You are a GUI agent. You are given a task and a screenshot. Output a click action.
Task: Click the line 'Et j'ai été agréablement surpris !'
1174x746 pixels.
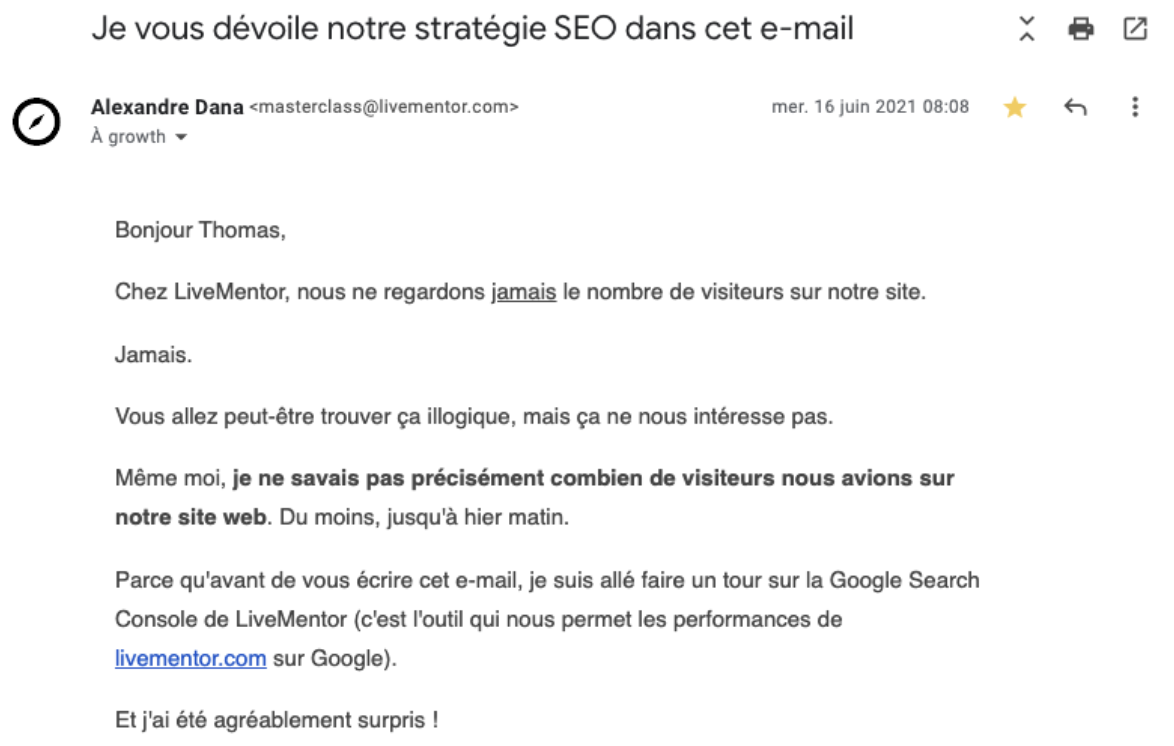coord(276,719)
